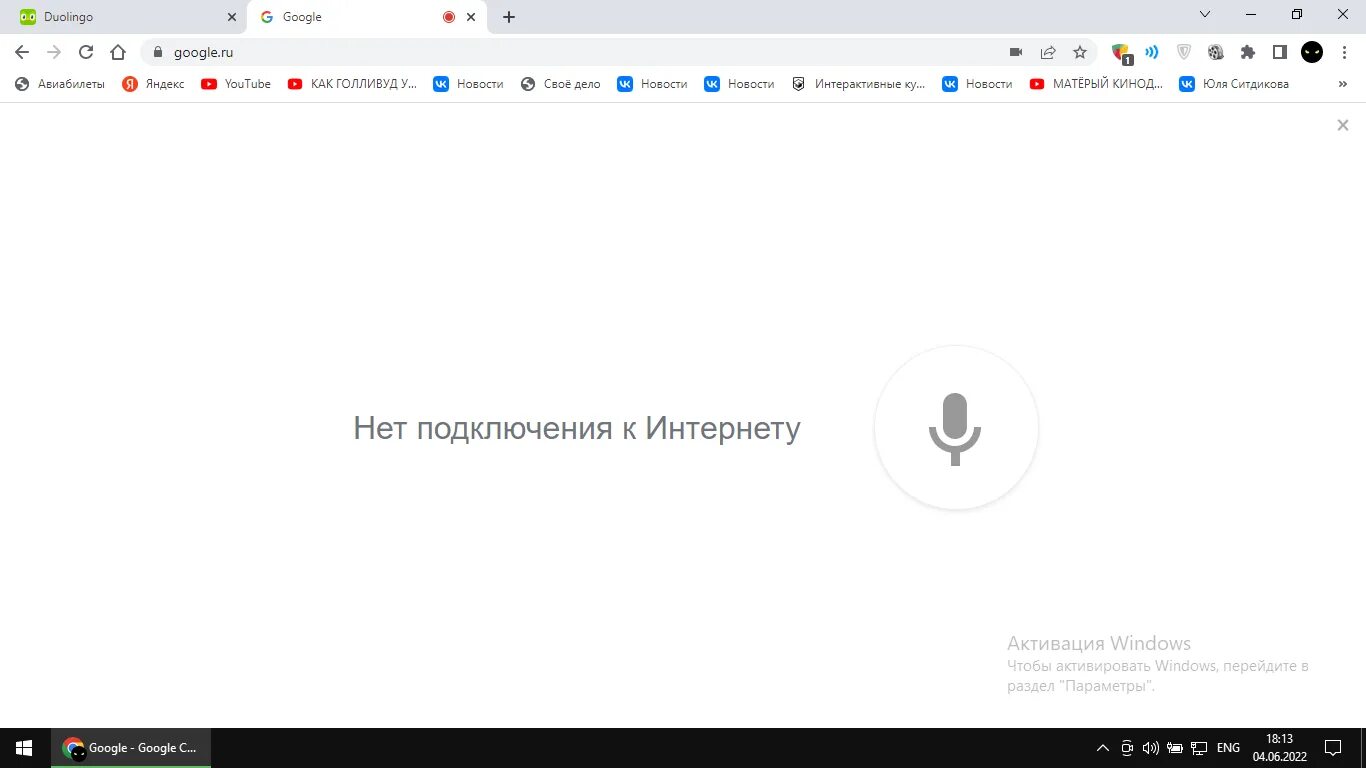Viewport: 1366px width, 768px height.
Task: Mute or unmute system volume in tray
Action: (x=1150, y=747)
